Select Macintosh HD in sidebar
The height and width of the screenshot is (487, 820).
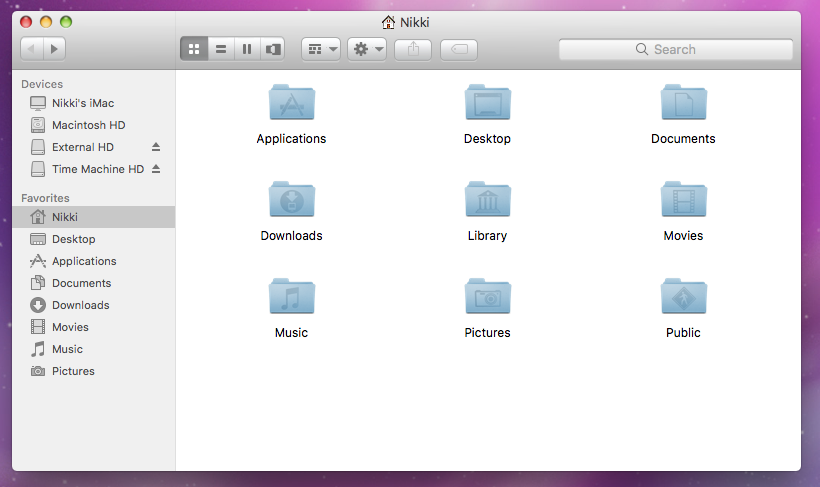coord(94,125)
